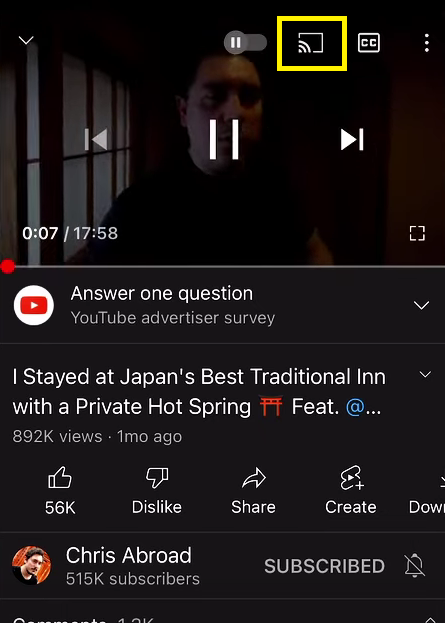
Task: Enter fullscreen mode
Action: [x=417, y=233]
